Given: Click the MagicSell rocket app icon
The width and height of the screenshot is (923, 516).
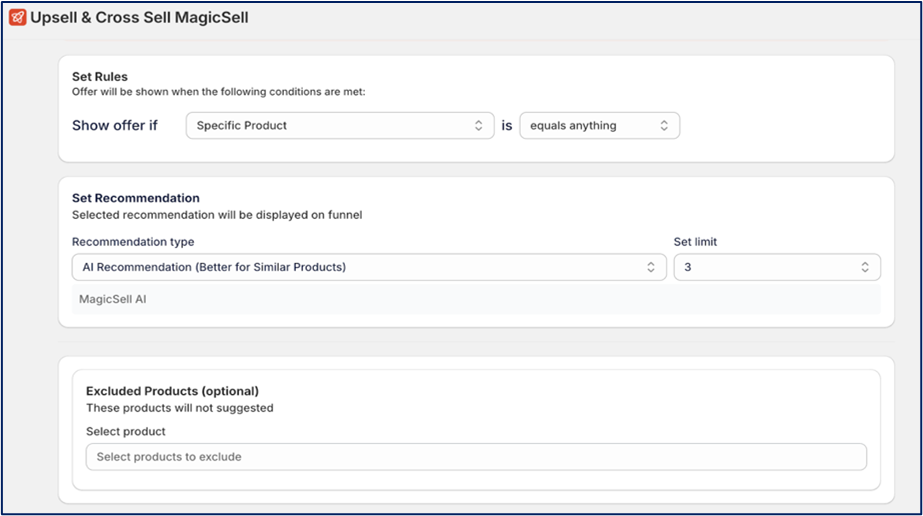Looking at the screenshot, I should [18, 18].
